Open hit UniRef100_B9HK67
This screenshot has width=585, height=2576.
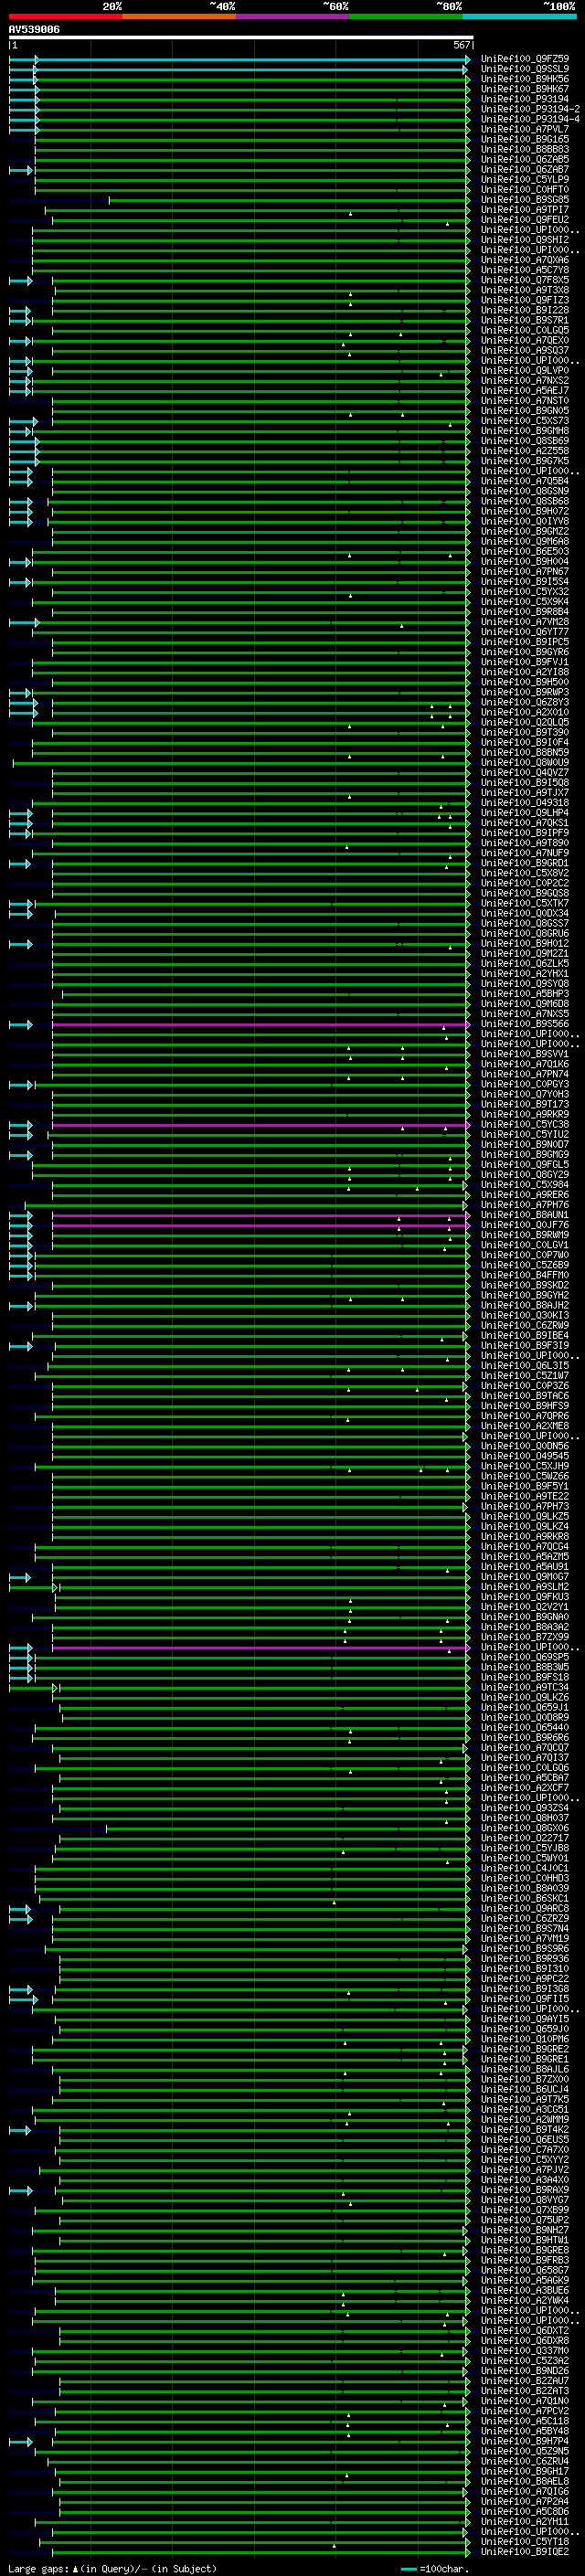(x=525, y=89)
